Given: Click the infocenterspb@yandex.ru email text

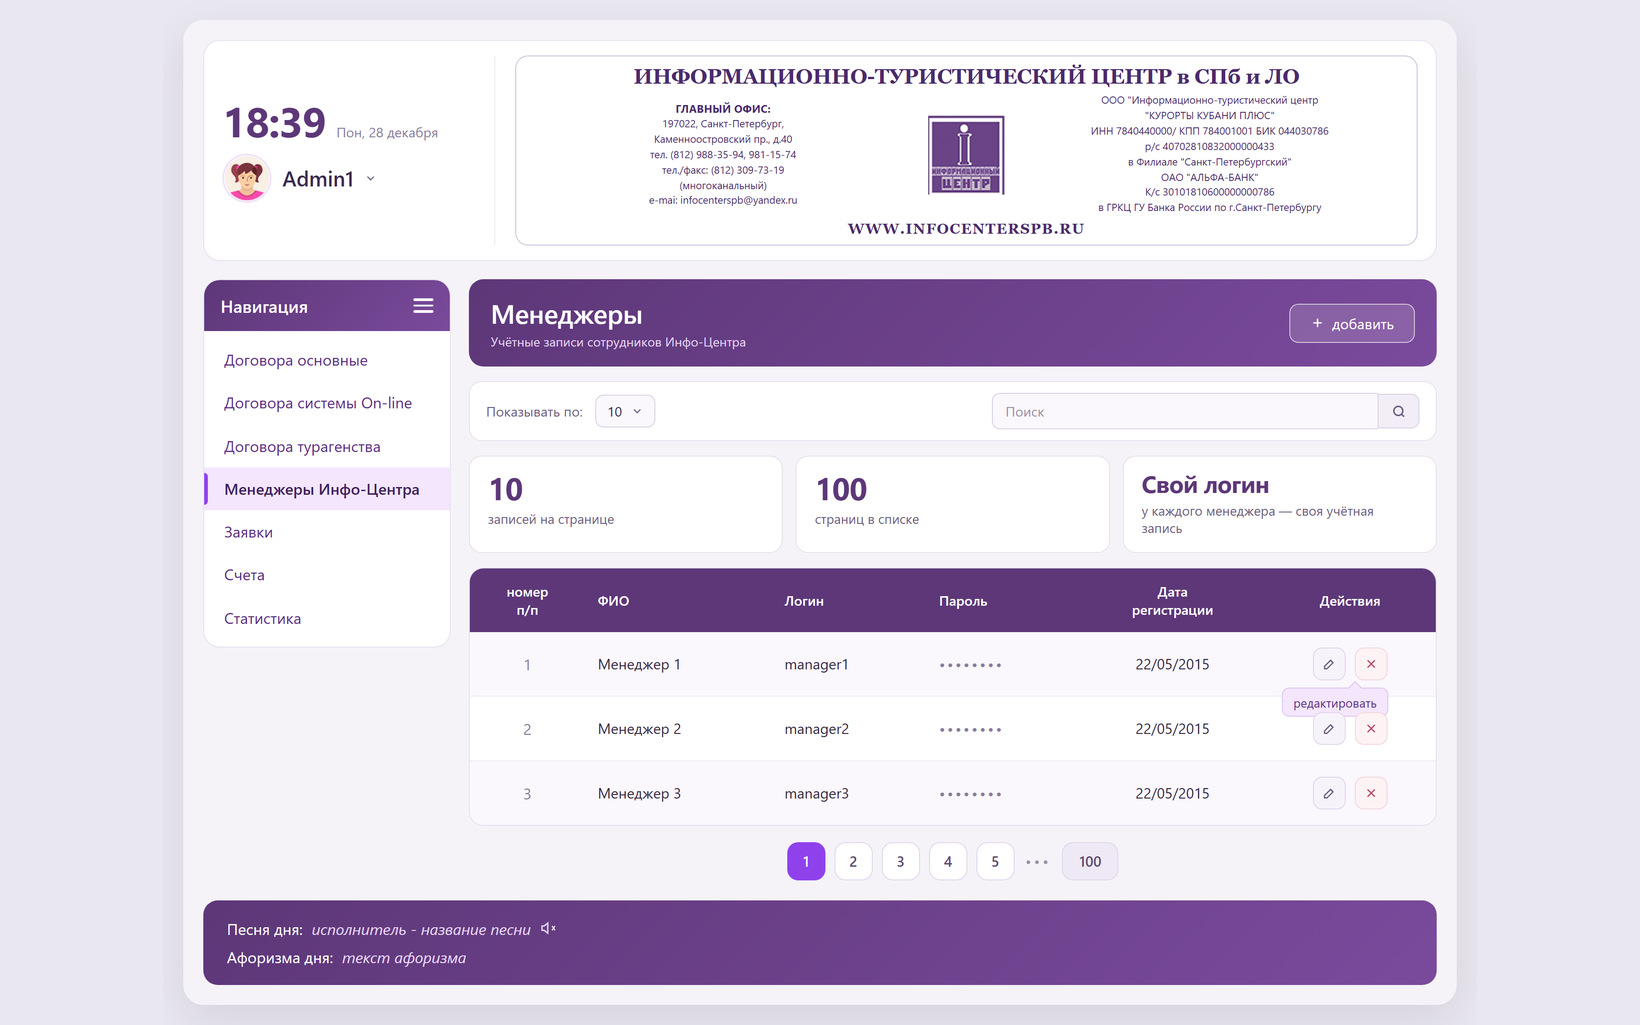Looking at the screenshot, I should [739, 200].
